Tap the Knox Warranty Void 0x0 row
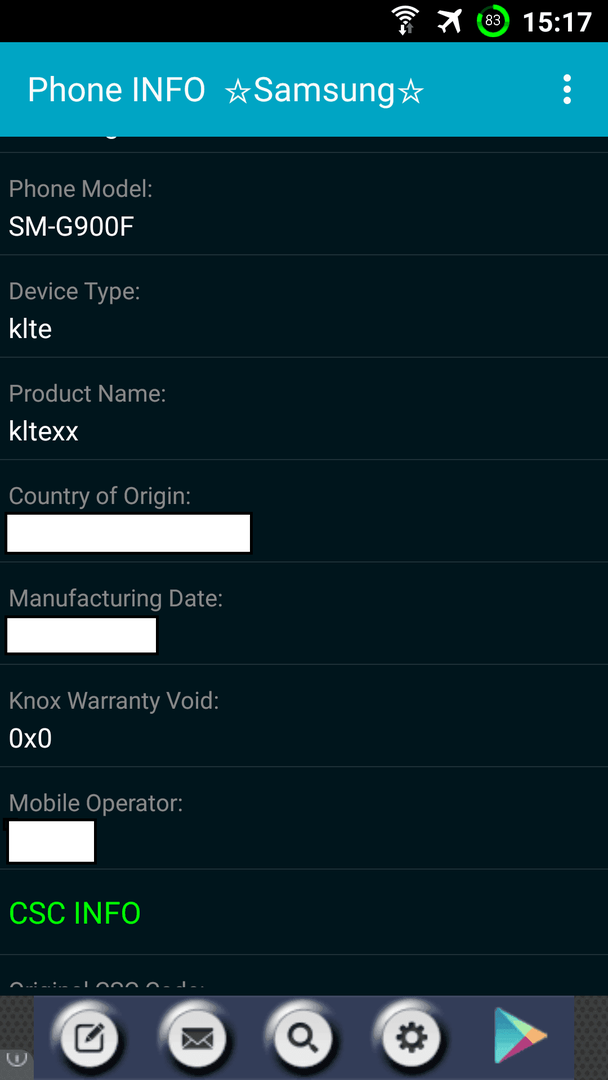 click(x=304, y=716)
